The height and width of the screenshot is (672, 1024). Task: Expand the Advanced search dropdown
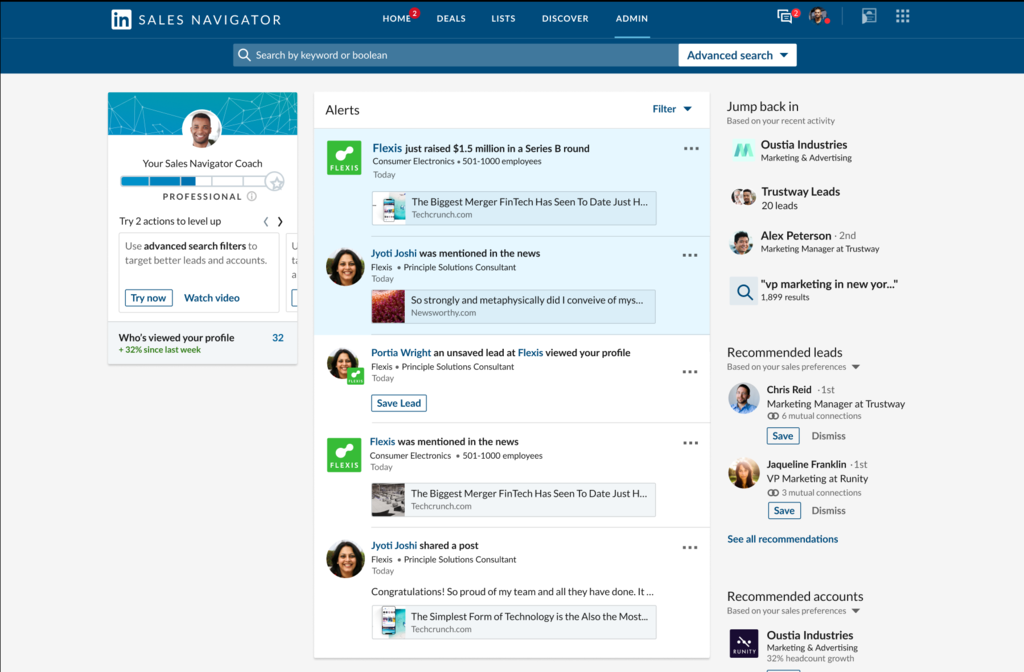(737, 54)
